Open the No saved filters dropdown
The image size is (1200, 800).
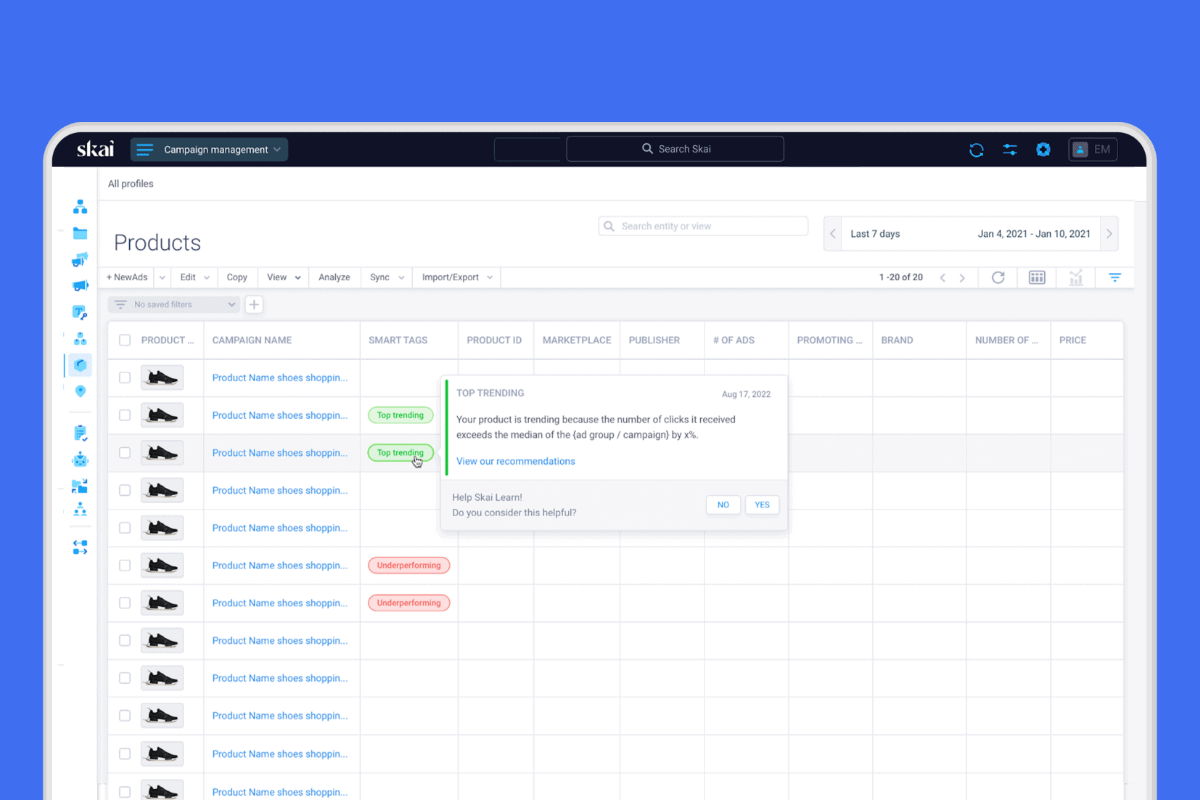click(172, 304)
